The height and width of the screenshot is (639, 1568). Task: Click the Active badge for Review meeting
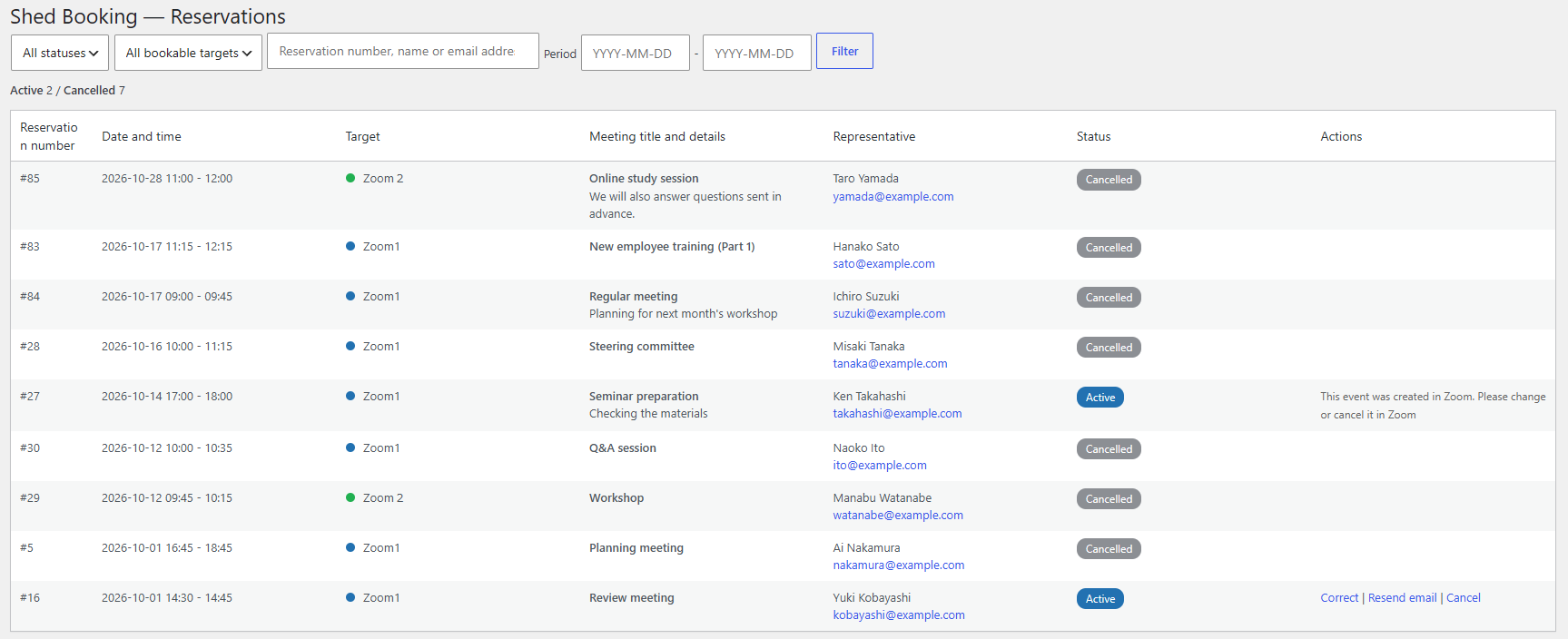click(x=1100, y=599)
